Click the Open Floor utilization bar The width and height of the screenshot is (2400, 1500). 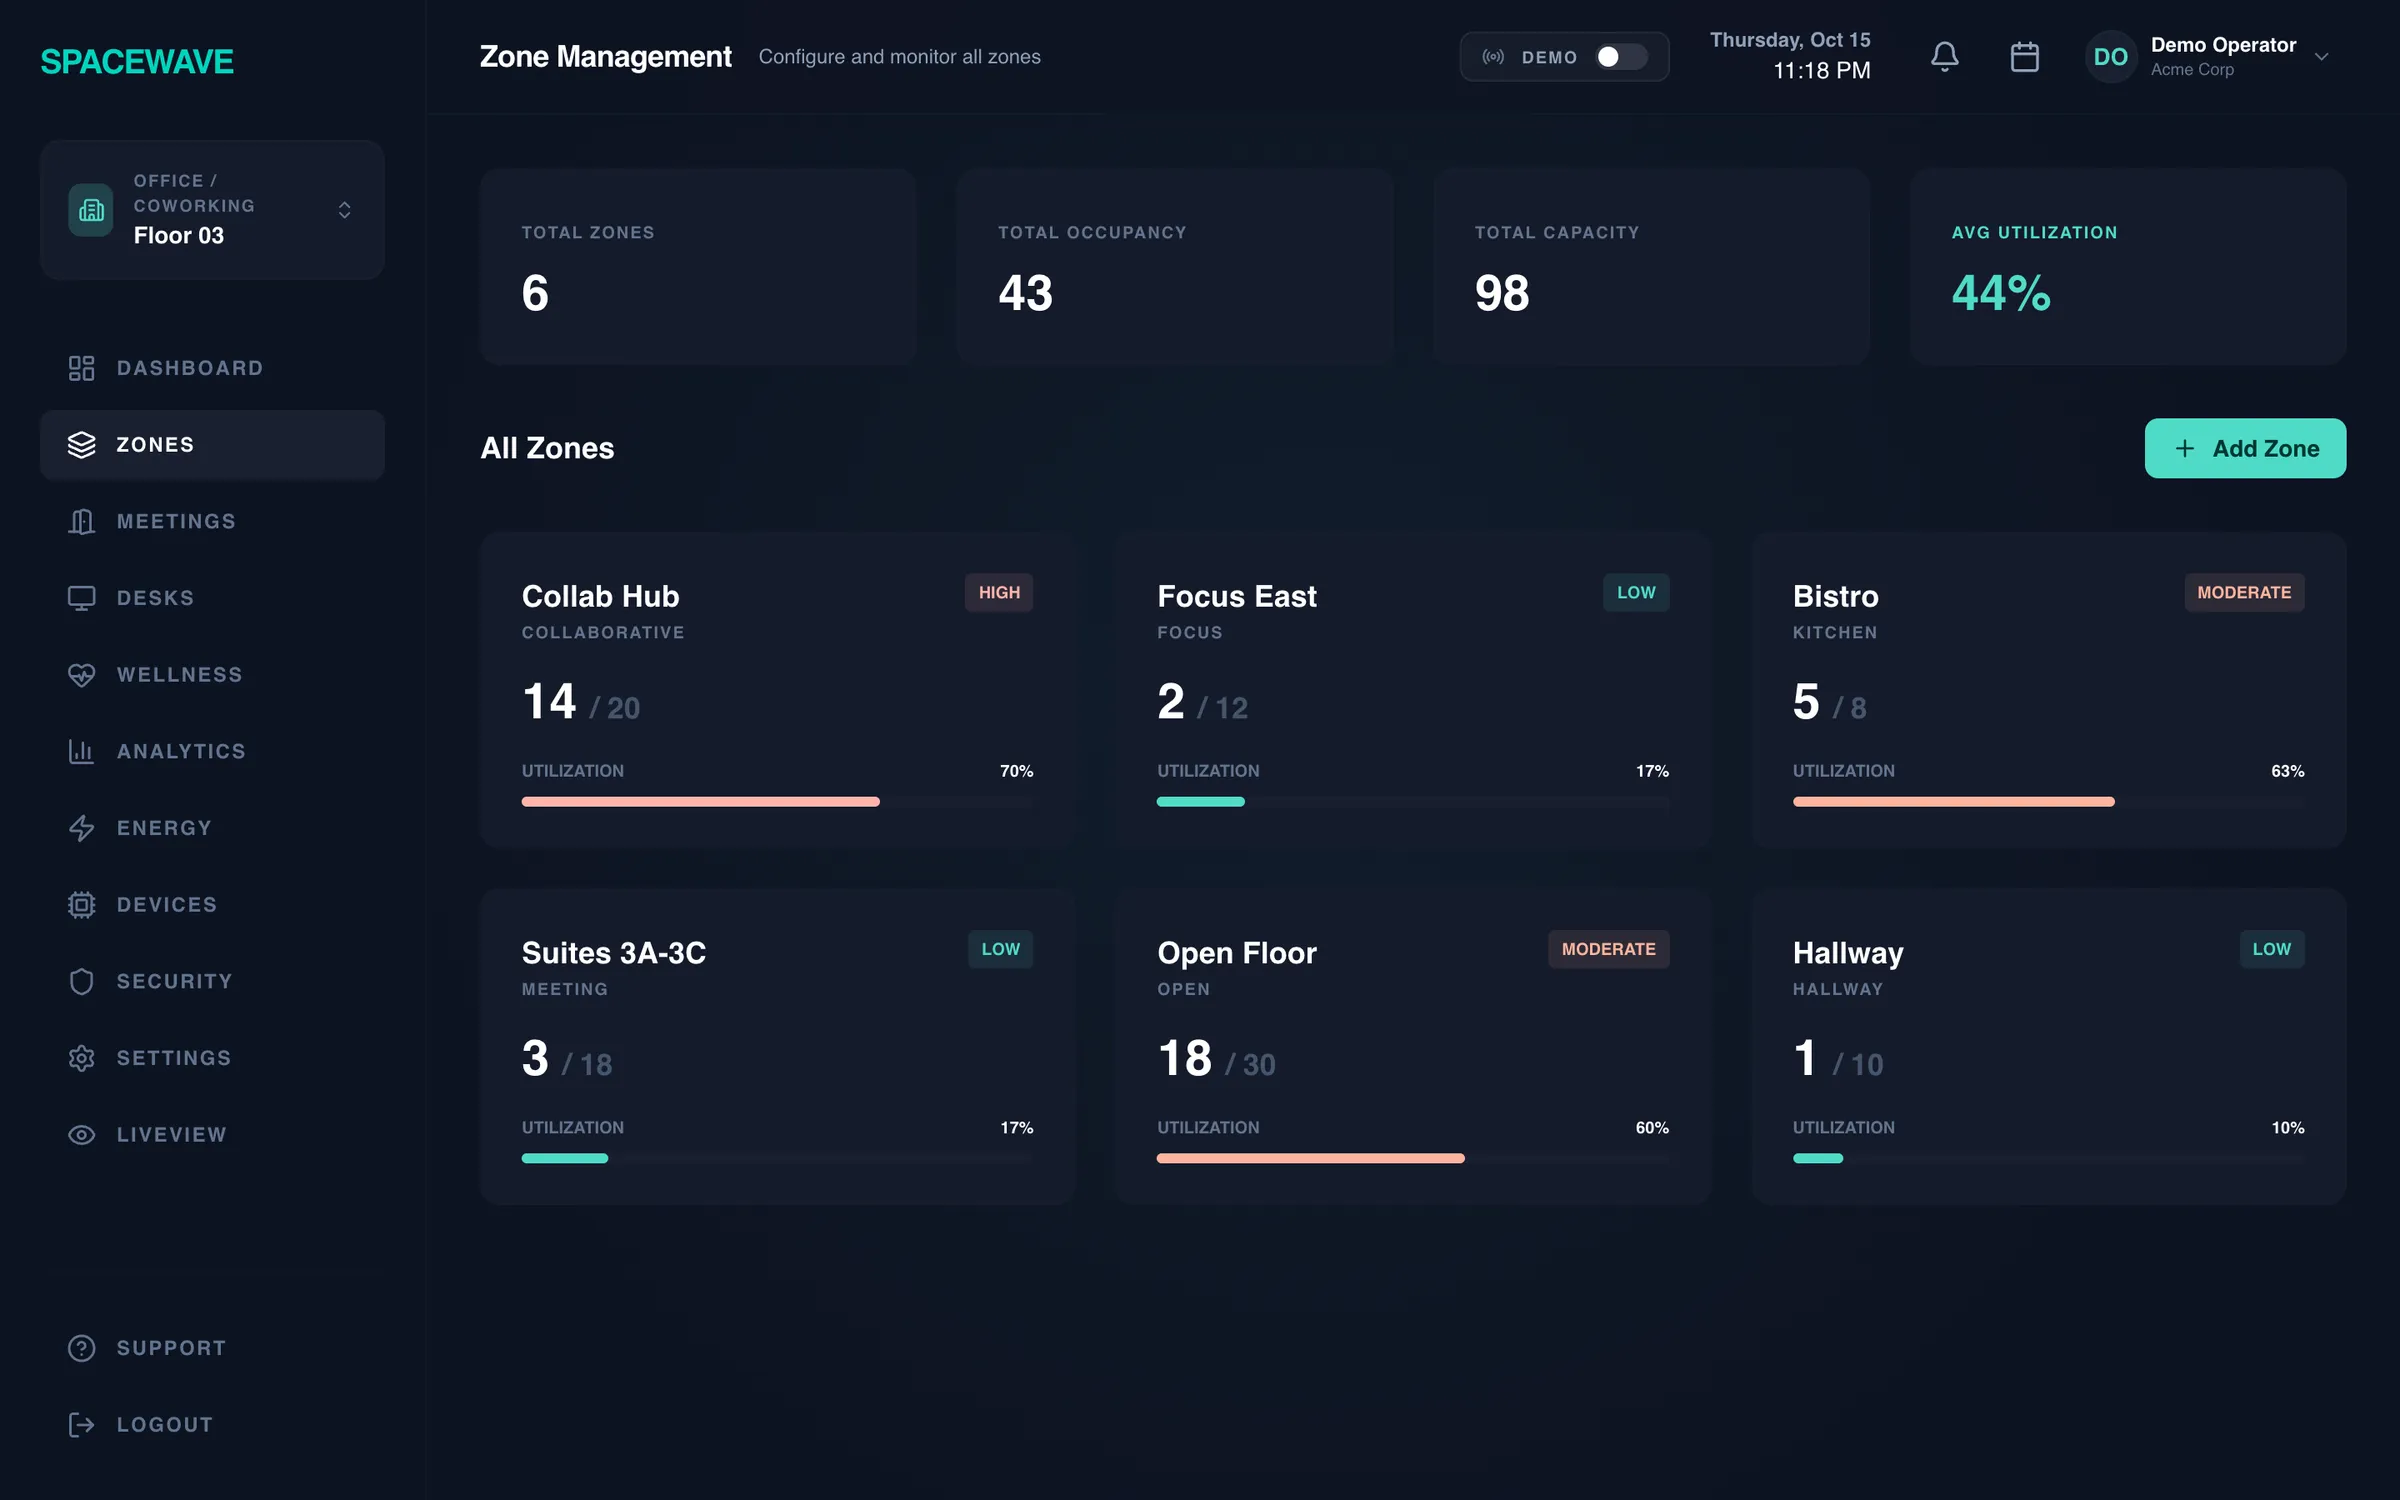pos(1413,1158)
